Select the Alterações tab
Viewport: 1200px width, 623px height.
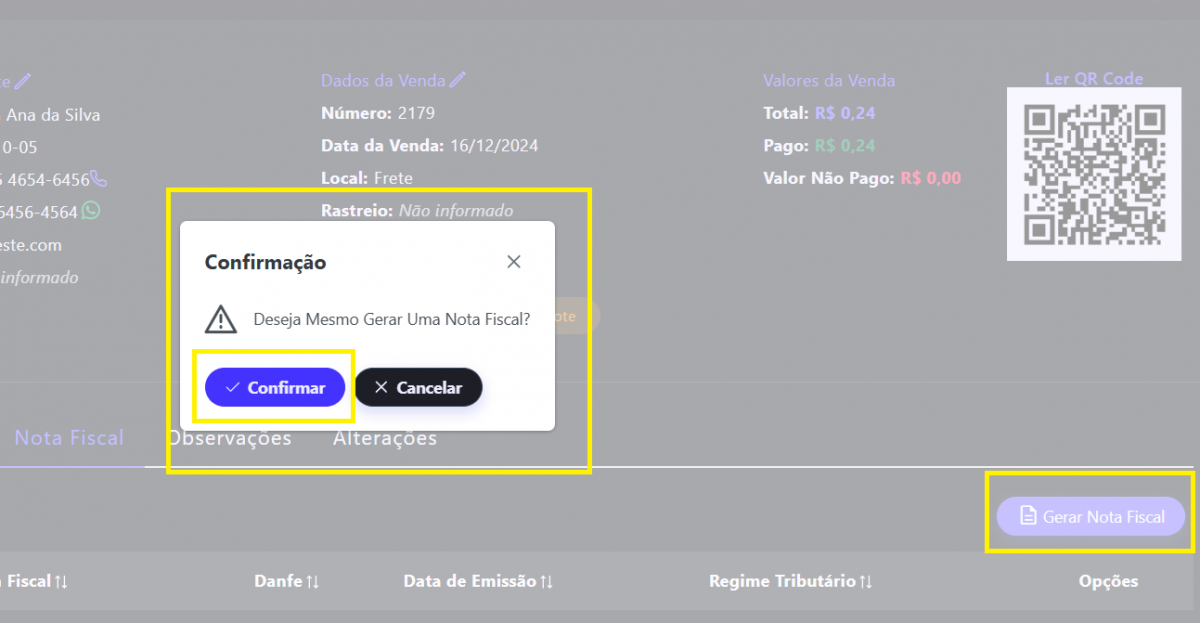click(x=385, y=439)
